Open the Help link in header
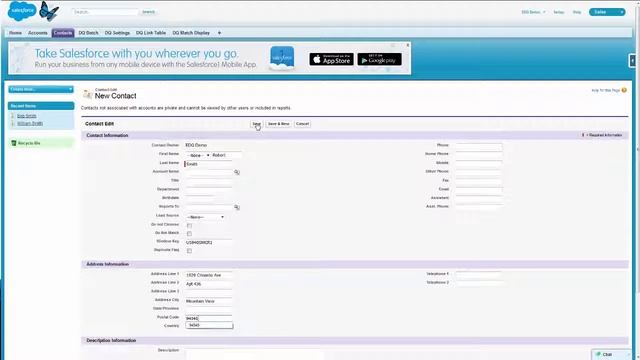This screenshot has width=640, height=360. (x=577, y=12)
